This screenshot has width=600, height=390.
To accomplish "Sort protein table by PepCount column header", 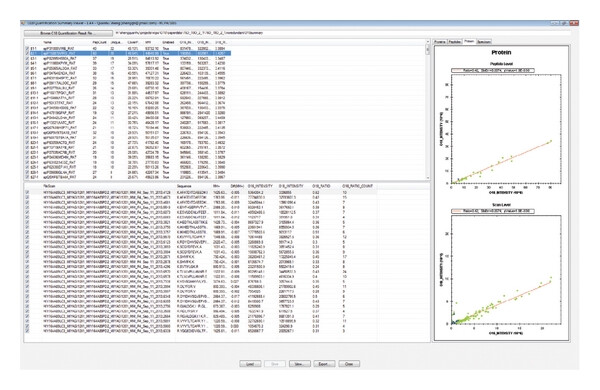I will tap(99, 42).
